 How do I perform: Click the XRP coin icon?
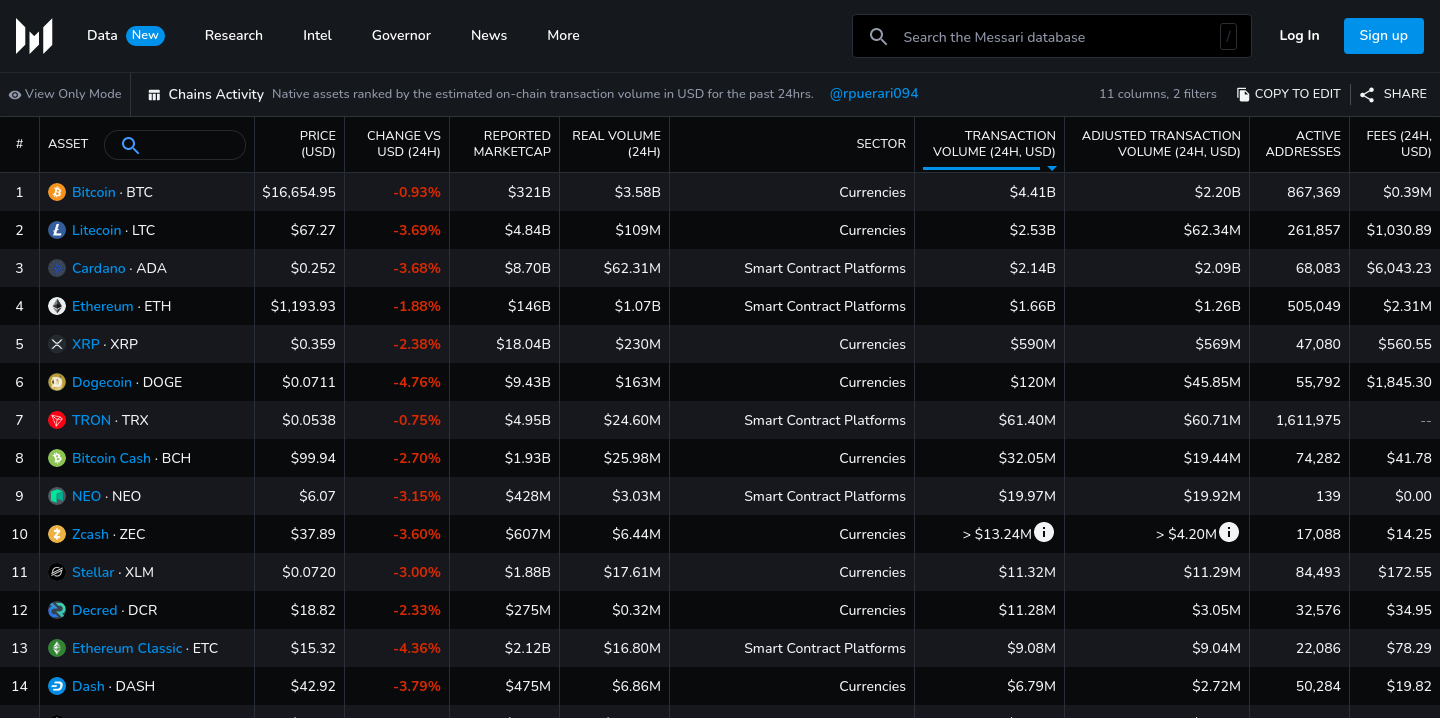pyautogui.click(x=57, y=344)
